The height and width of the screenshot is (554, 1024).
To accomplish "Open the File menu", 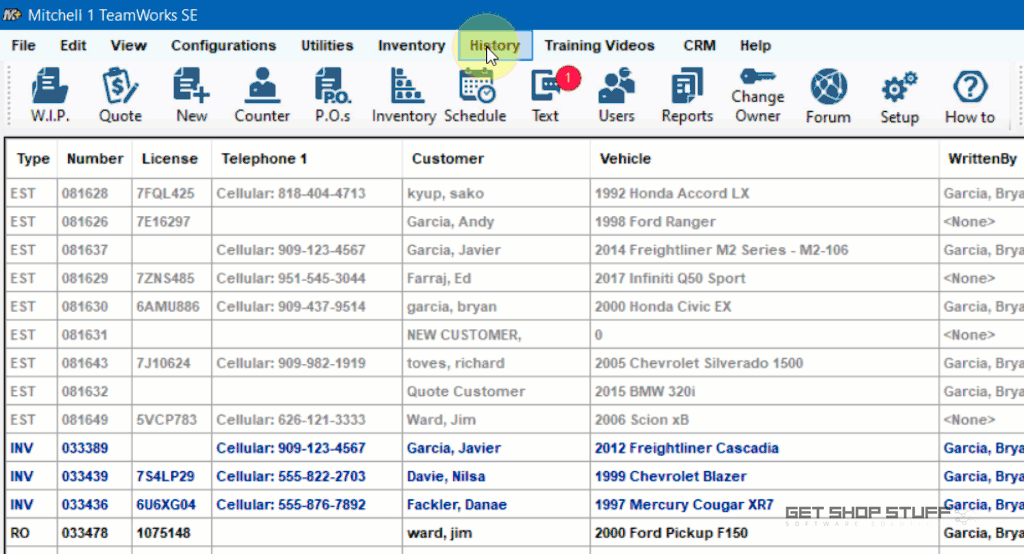I will [24, 45].
